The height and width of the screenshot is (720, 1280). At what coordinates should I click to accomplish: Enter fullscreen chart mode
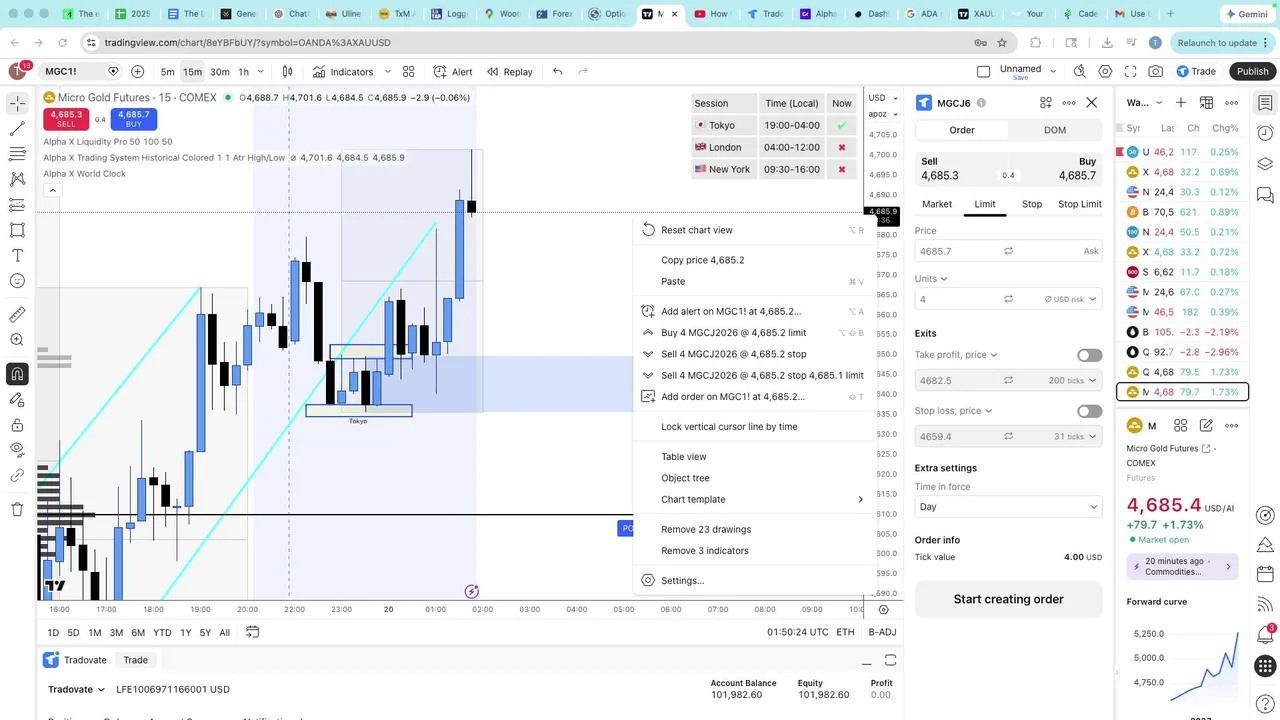point(1131,72)
